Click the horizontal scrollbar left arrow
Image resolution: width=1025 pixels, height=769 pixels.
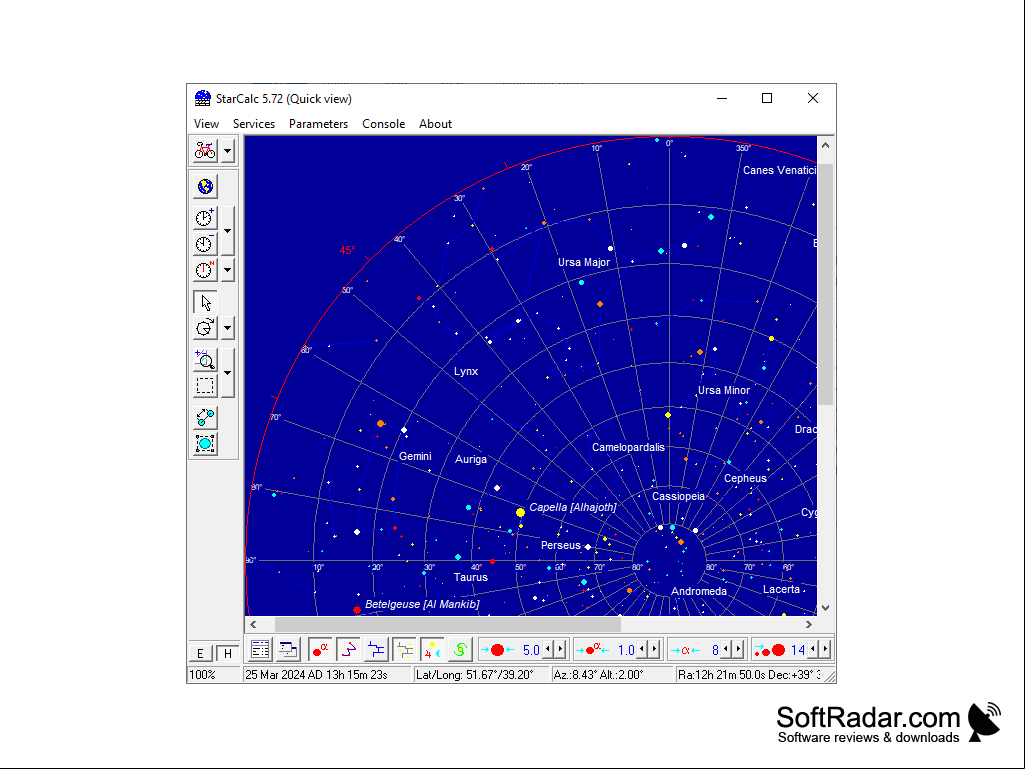click(x=254, y=624)
